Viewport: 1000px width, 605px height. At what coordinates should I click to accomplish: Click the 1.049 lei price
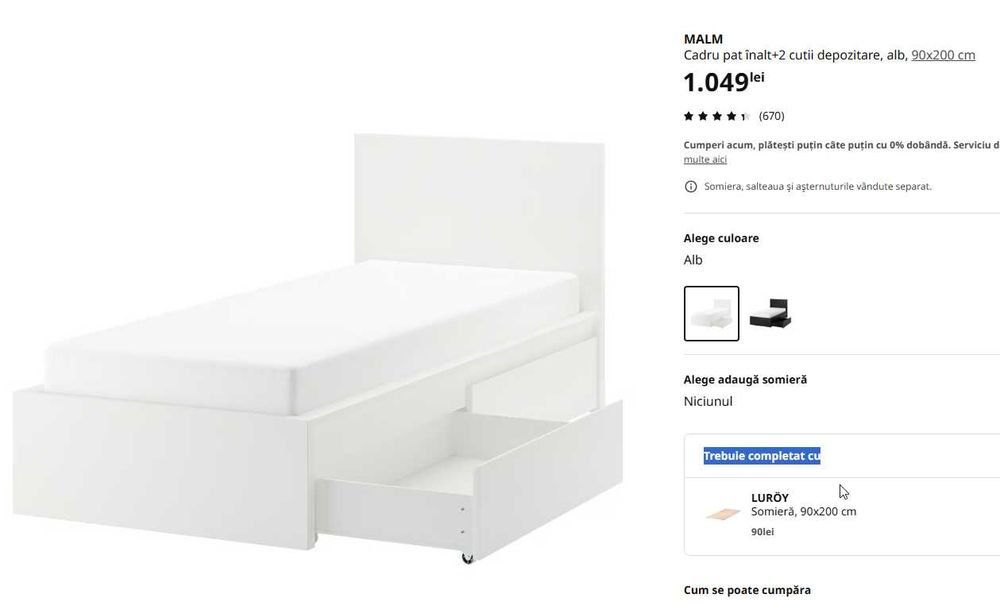coord(724,82)
